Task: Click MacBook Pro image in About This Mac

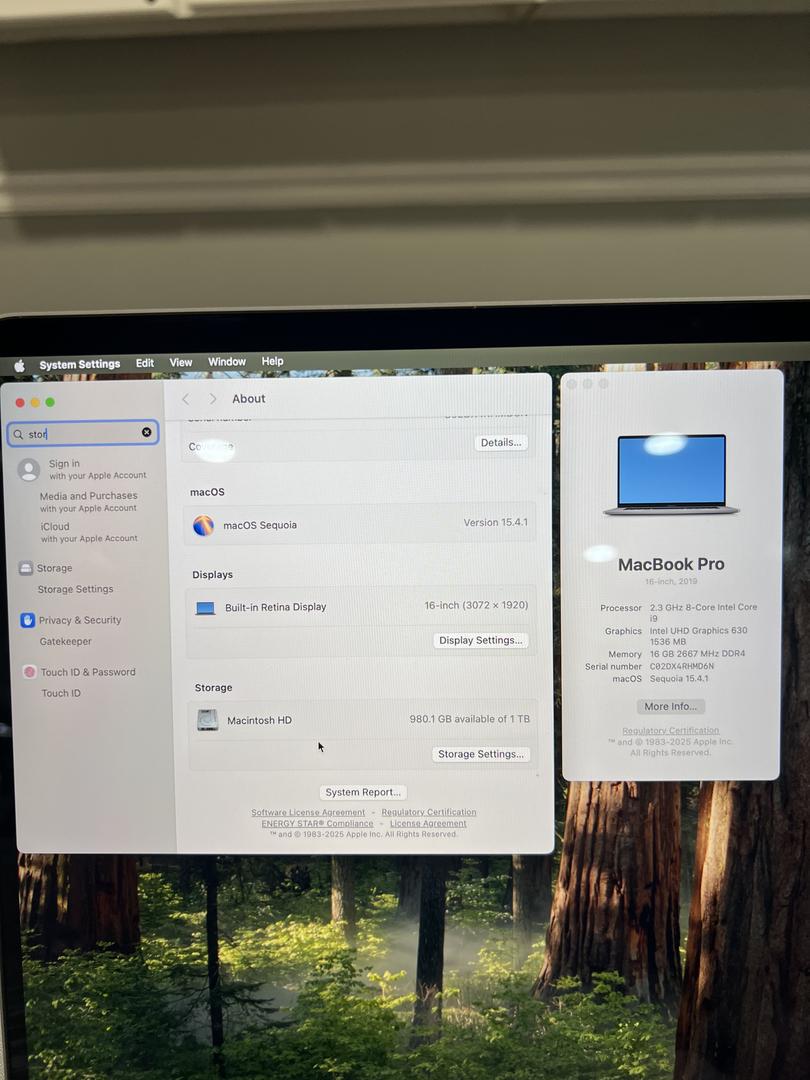Action: pos(671,474)
